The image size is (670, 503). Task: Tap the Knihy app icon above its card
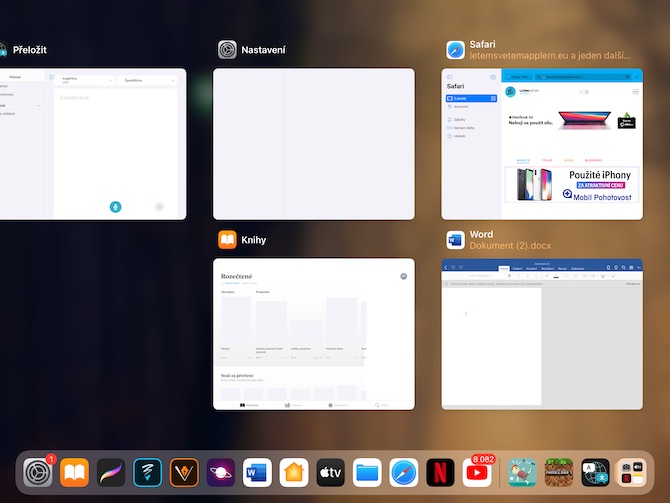(x=227, y=240)
